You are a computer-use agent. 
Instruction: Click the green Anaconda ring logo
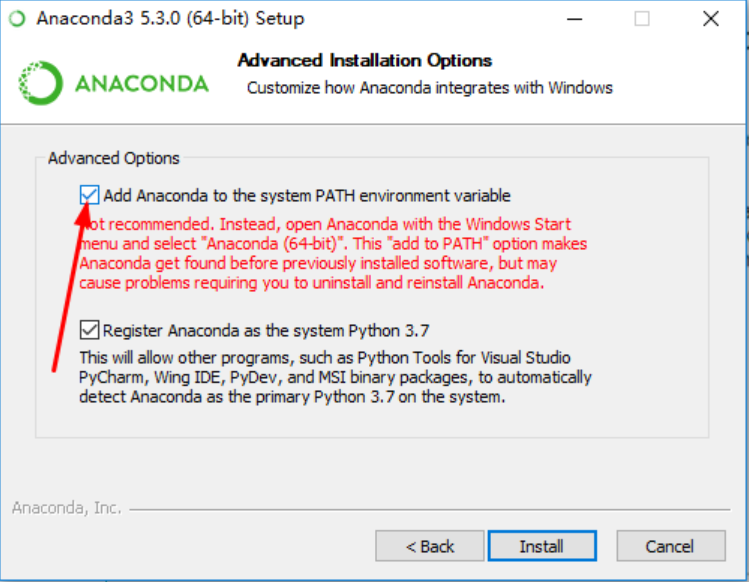click(x=41, y=83)
